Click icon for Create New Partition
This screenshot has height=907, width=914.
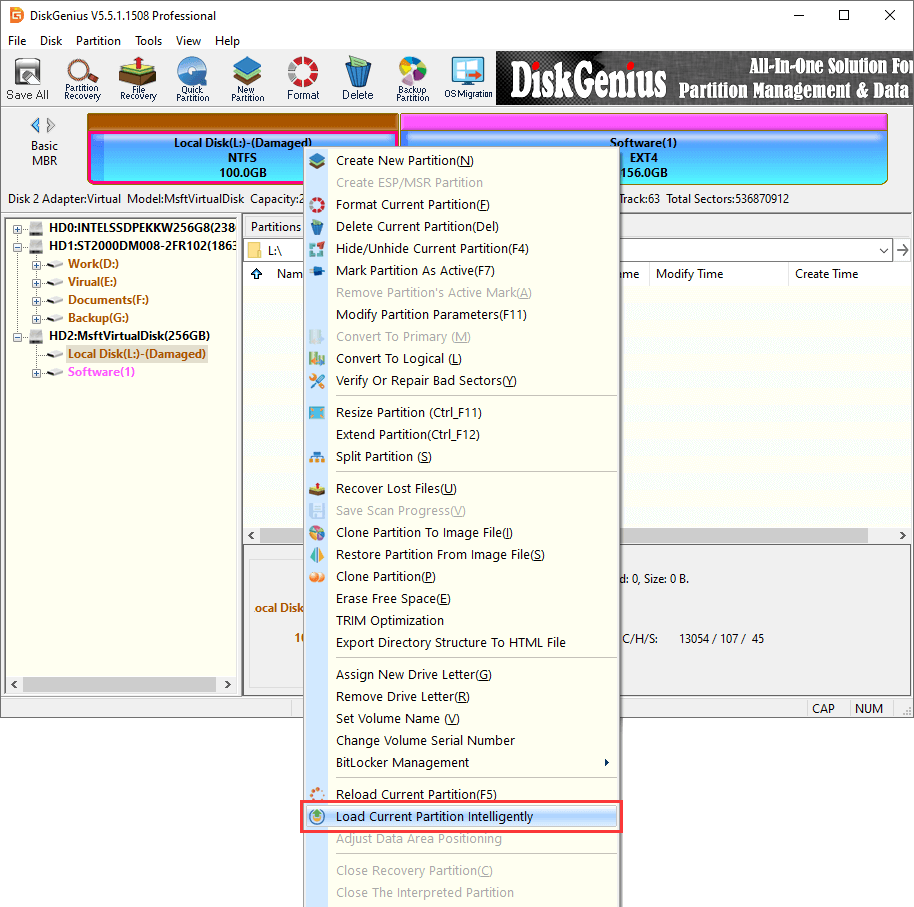317,161
